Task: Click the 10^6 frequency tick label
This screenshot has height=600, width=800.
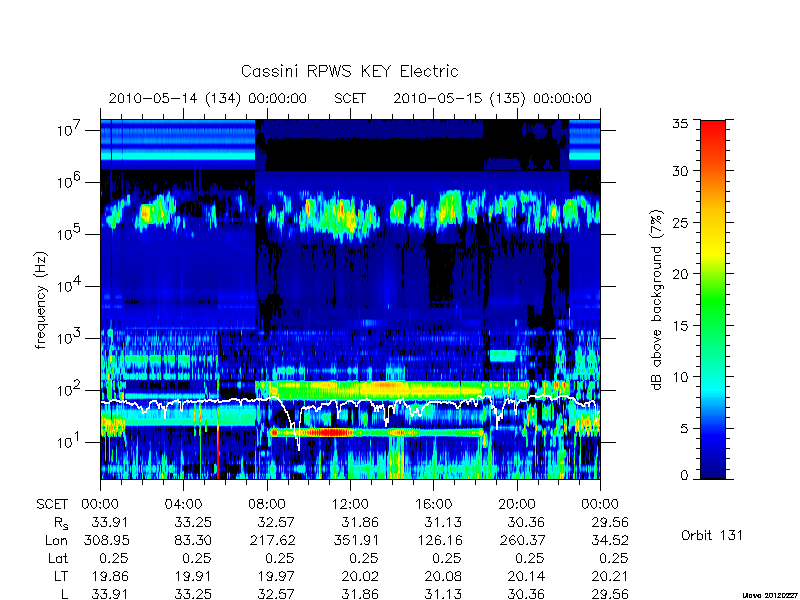Action: (x=68, y=182)
